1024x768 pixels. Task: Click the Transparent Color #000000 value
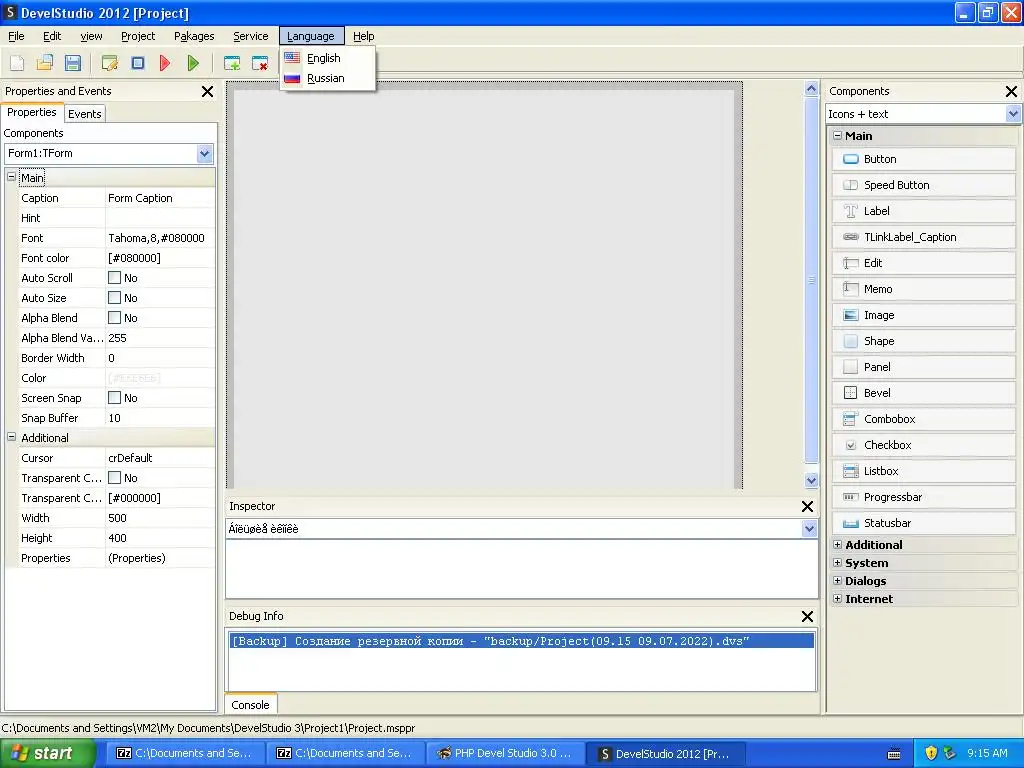click(x=160, y=498)
